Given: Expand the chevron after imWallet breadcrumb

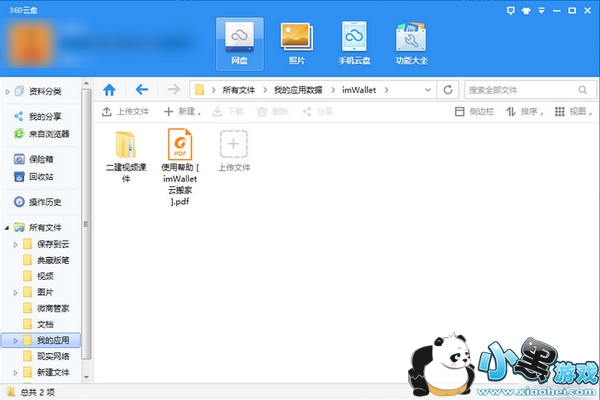Looking at the screenshot, I should tap(386, 90).
